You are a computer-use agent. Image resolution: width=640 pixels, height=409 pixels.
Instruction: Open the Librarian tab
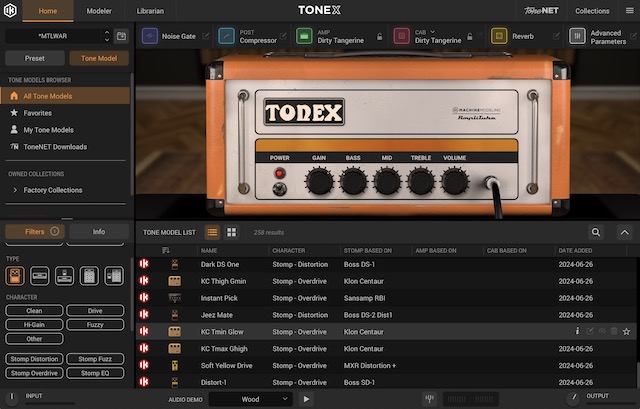[150, 10]
